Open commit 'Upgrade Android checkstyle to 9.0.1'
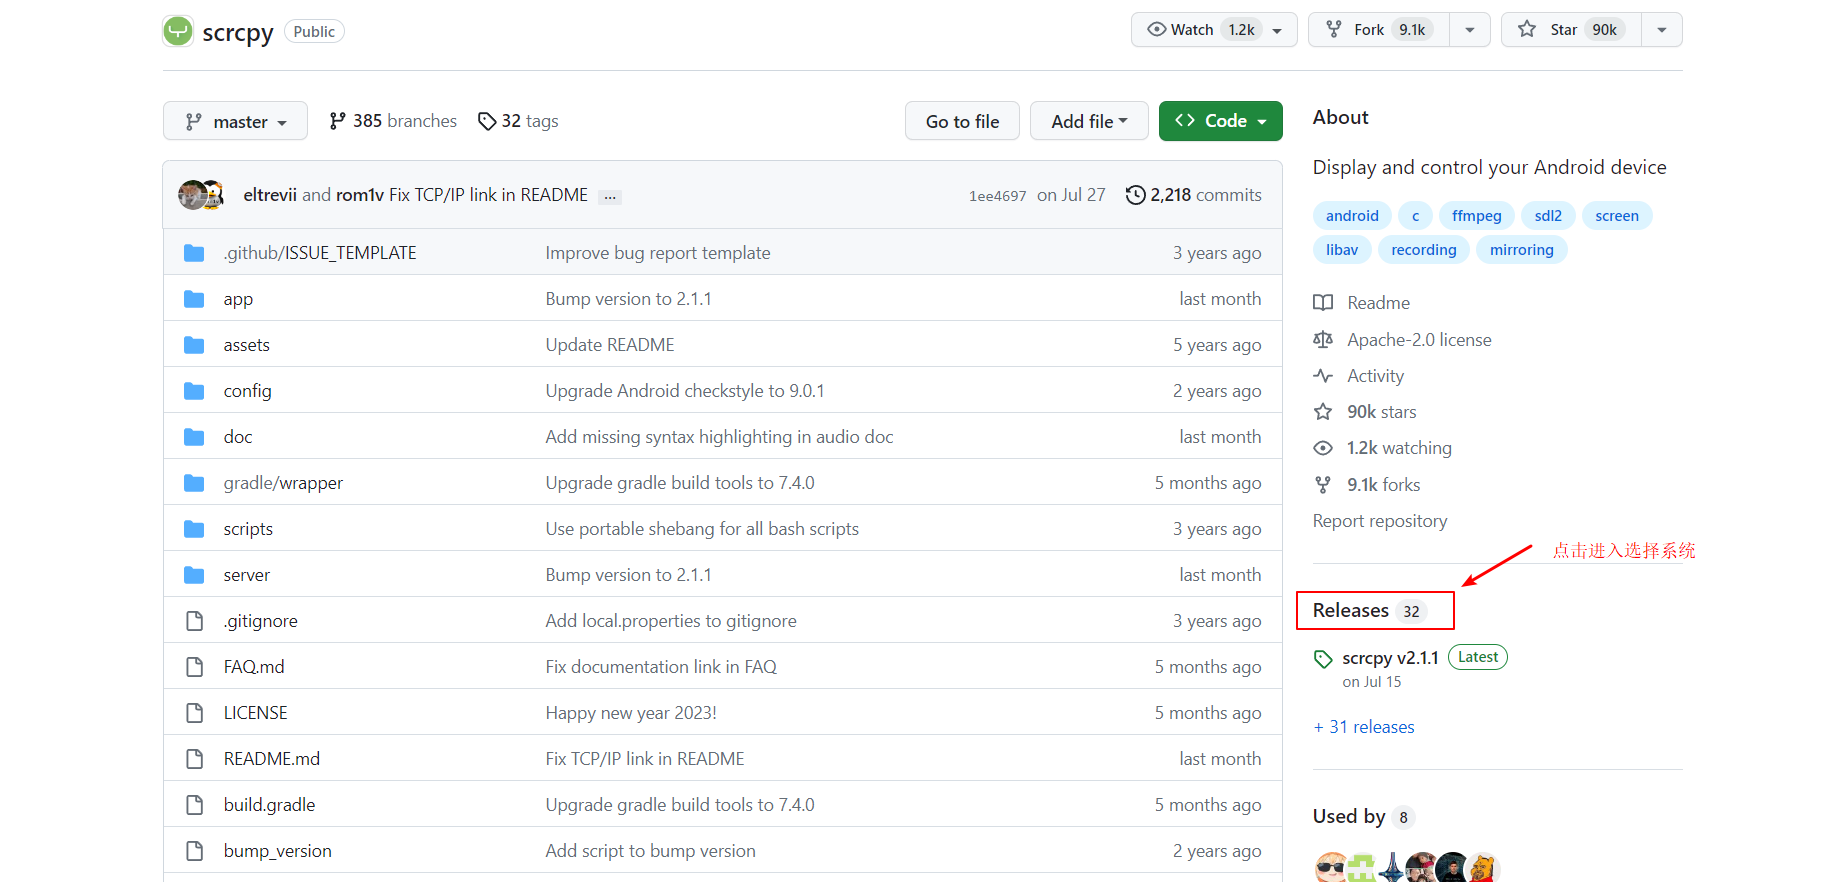This screenshot has height=882, width=1839. click(685, 391)
